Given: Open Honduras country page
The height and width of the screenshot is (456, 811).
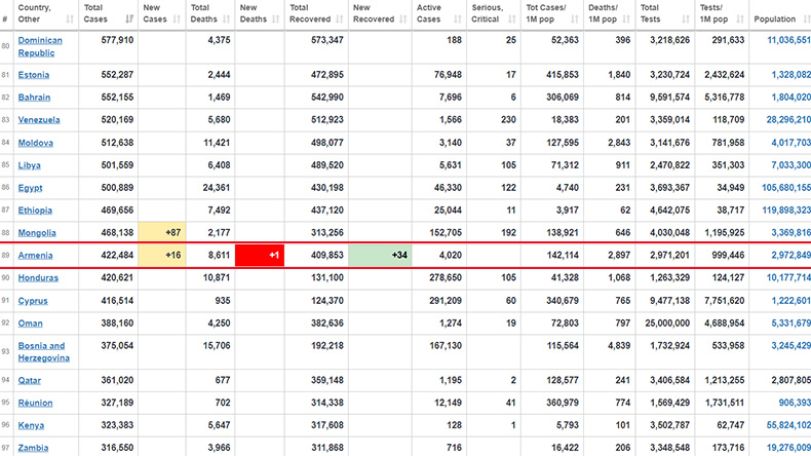Looking at the screenshot, I should pos(38,278).
